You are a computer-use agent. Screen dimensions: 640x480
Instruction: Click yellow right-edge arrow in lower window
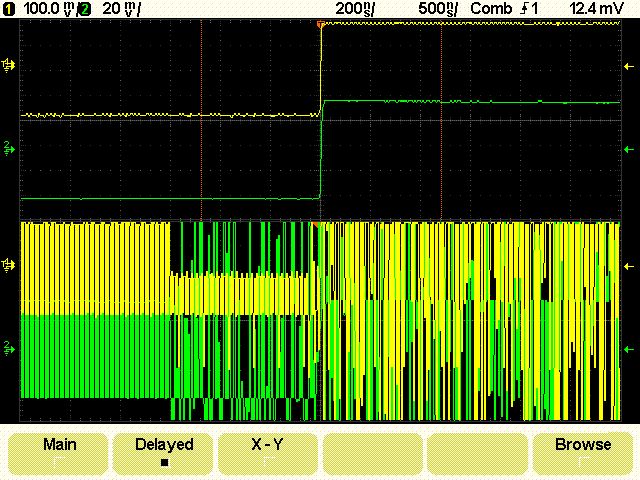(629, 266)
